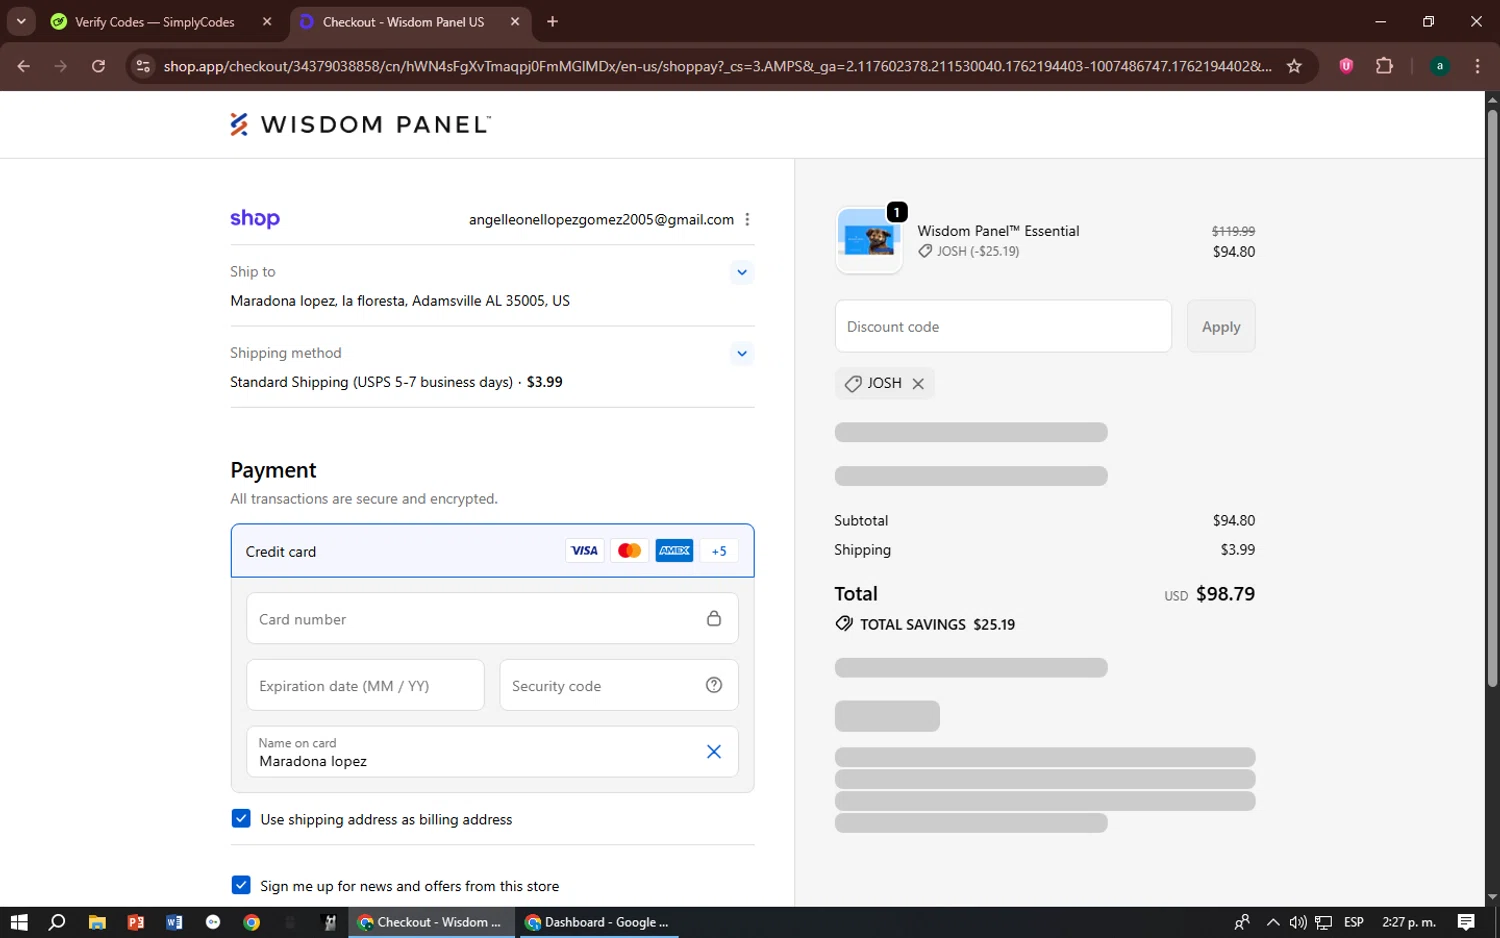Open the clock showing 2:27 p. m.

(x=1408, y=922)
